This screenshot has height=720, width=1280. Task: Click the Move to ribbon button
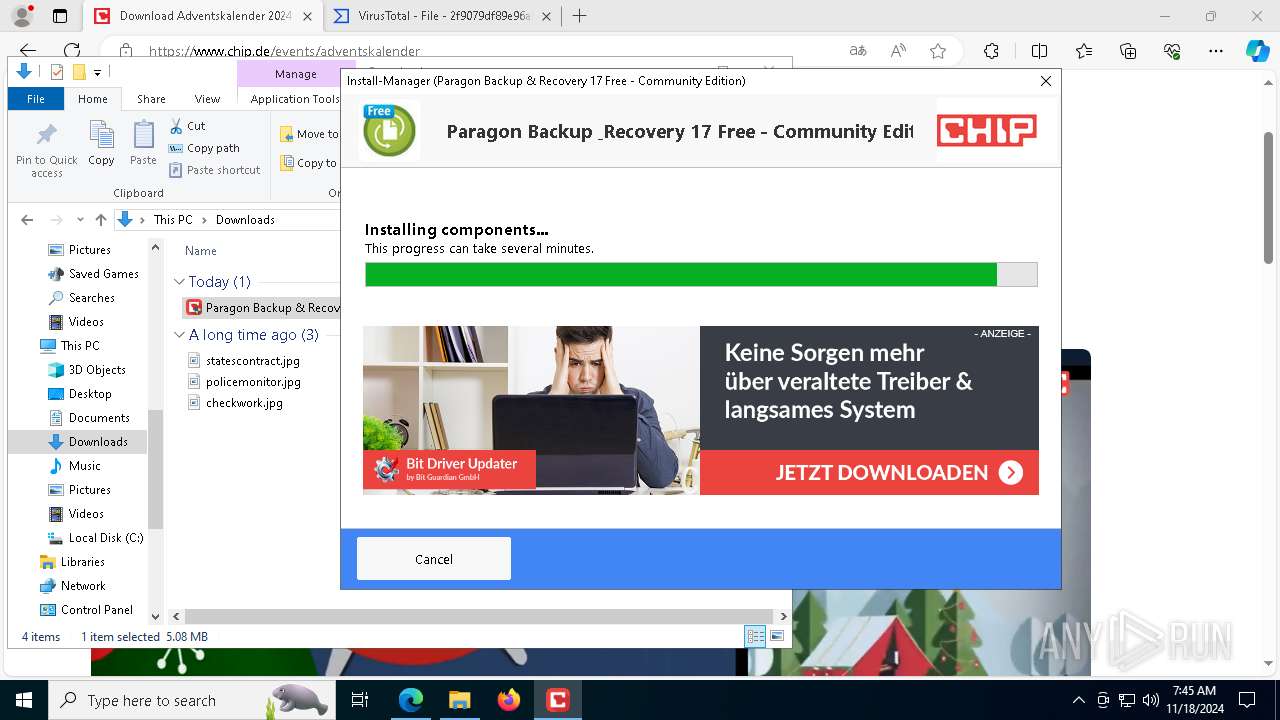(309, 134)
